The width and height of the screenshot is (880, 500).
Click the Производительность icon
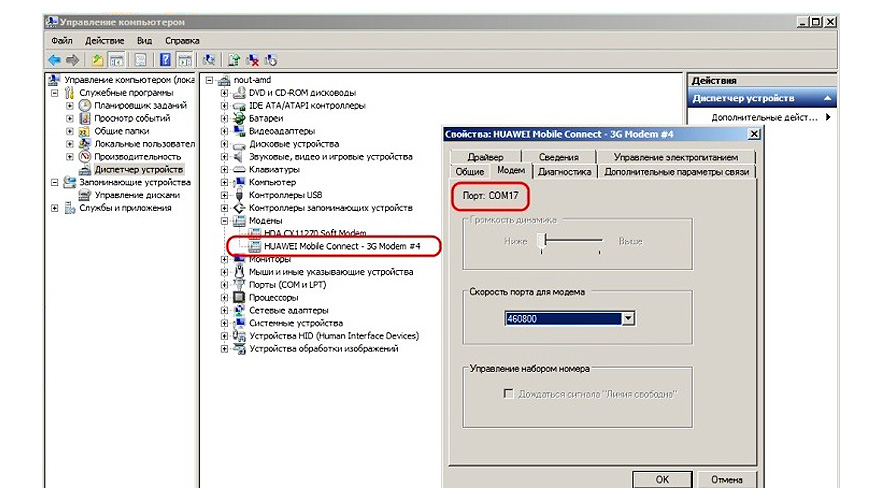click(85, 157)
